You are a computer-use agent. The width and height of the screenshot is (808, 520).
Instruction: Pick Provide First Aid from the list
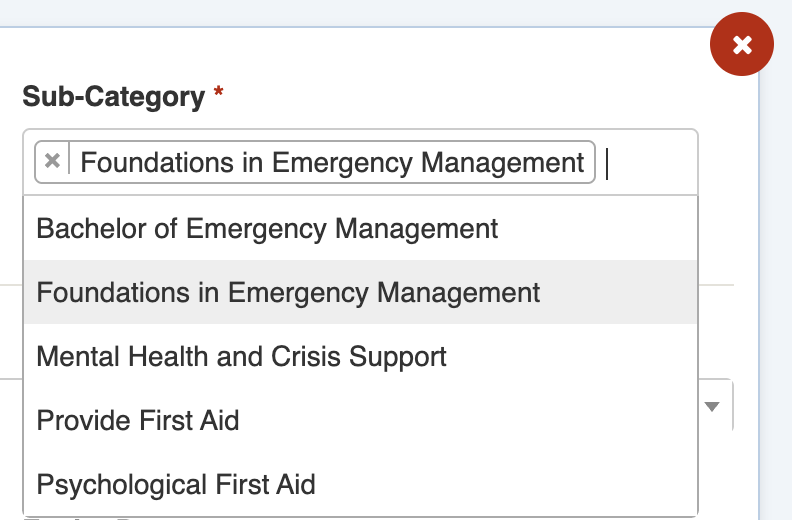(x=138, y=420)
